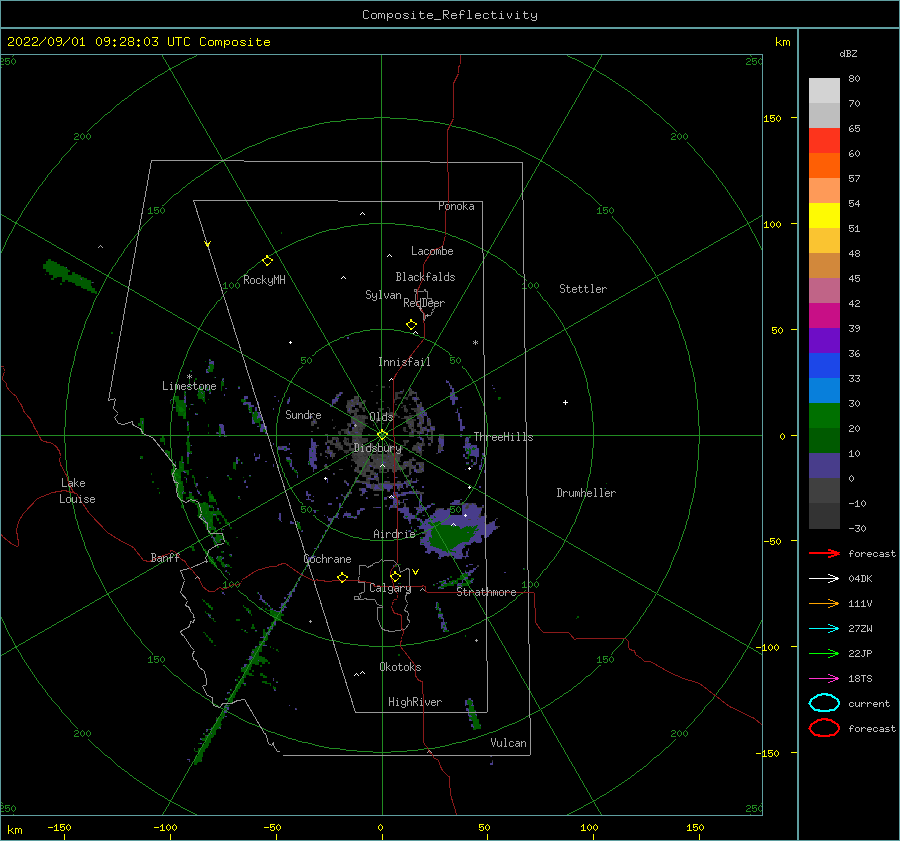This screenshot has height=841, width=900.
Task: Click the Banff town label
Action: [165, 557]
